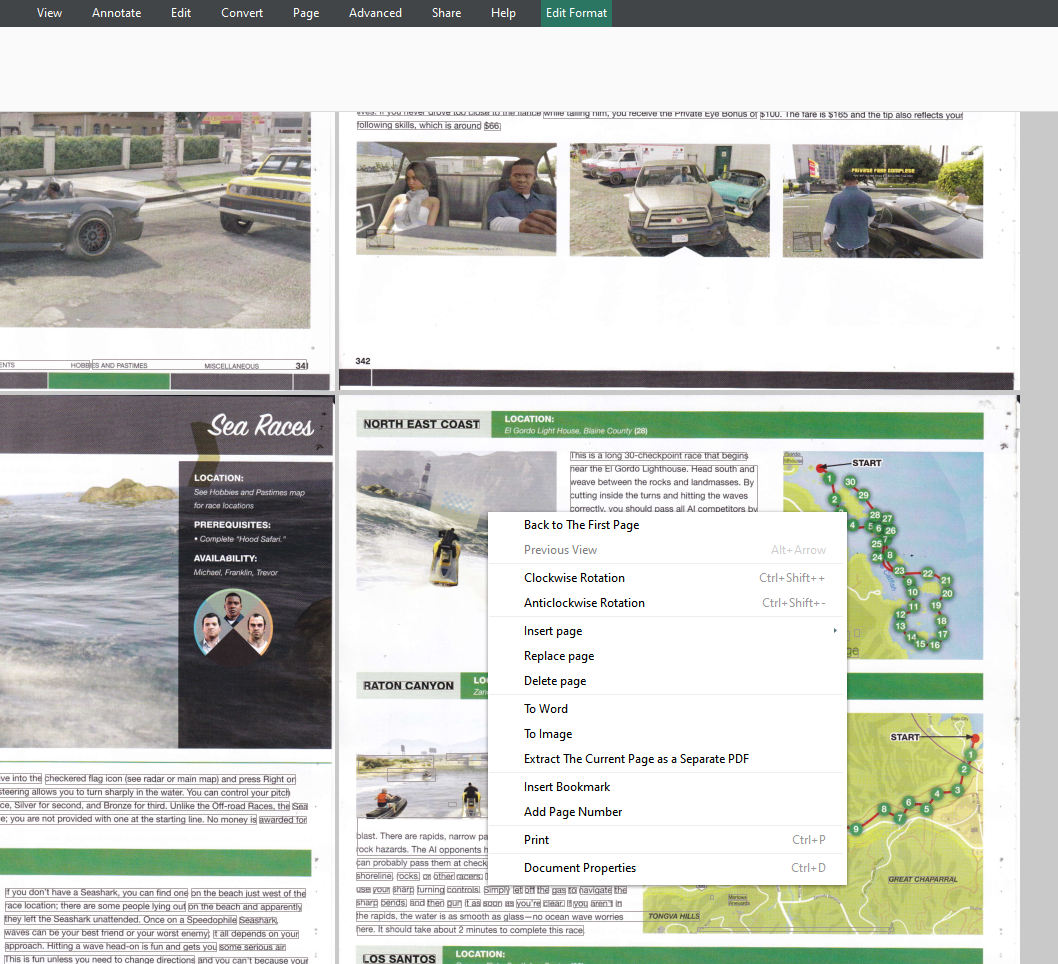Screen dimensions: 1058x964
Task: Click the "Sea Races" title text
Action: (260, 426)
